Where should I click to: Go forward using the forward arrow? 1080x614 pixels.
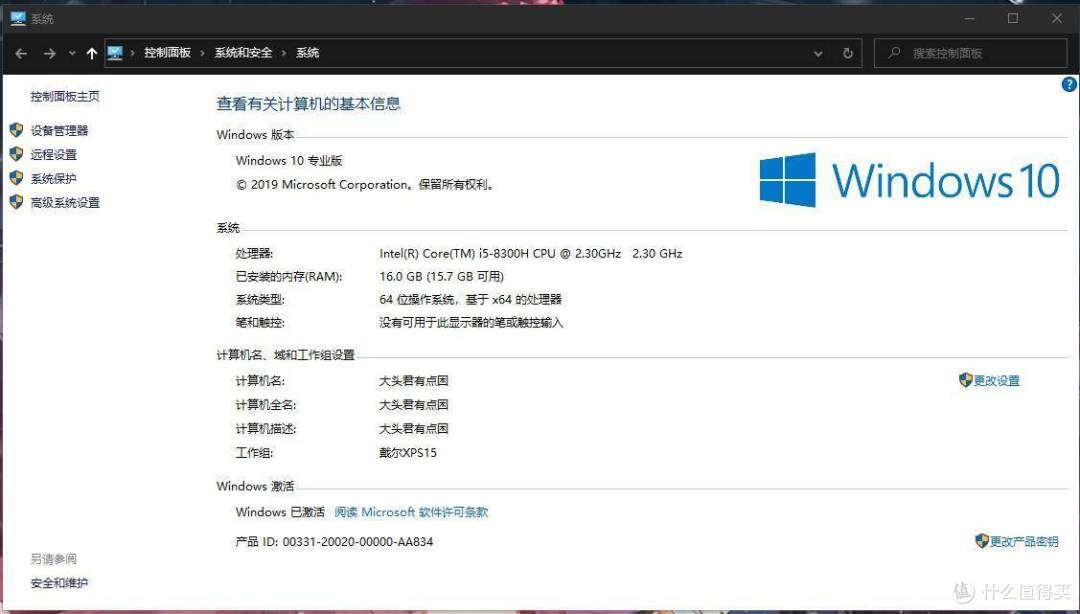(x=50, y=53)
